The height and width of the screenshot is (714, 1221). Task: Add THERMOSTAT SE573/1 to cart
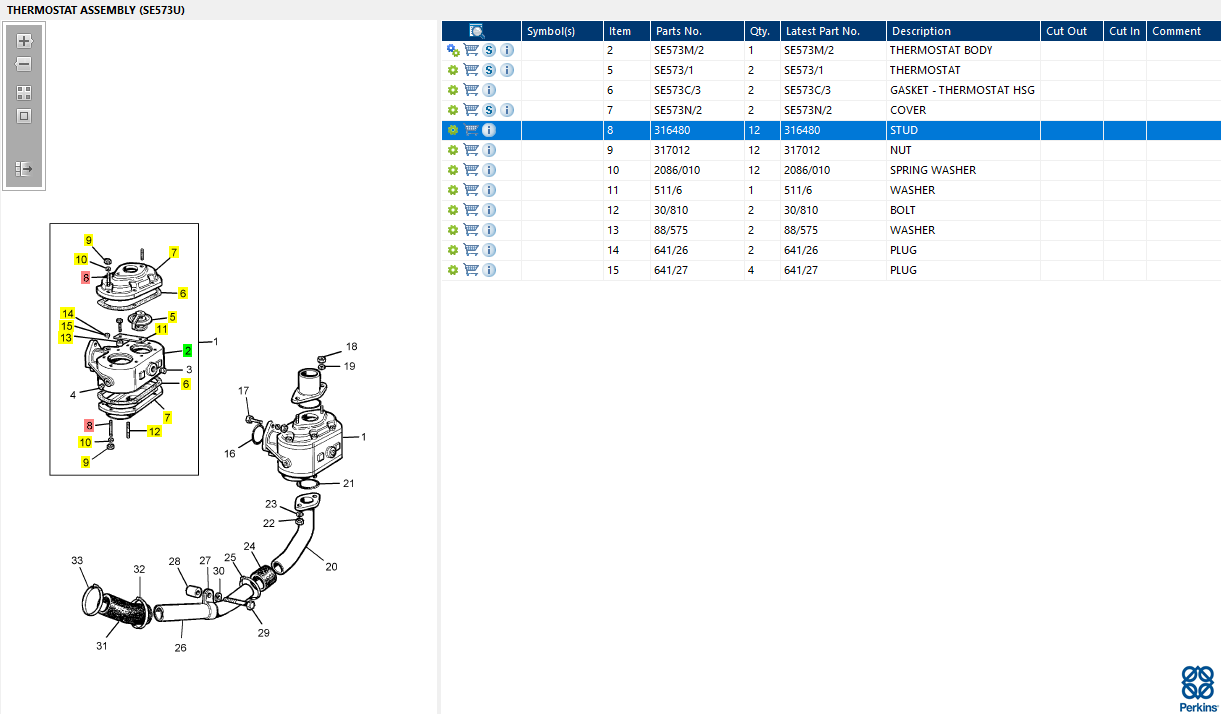pyautogui.click(x=471, y=70)
